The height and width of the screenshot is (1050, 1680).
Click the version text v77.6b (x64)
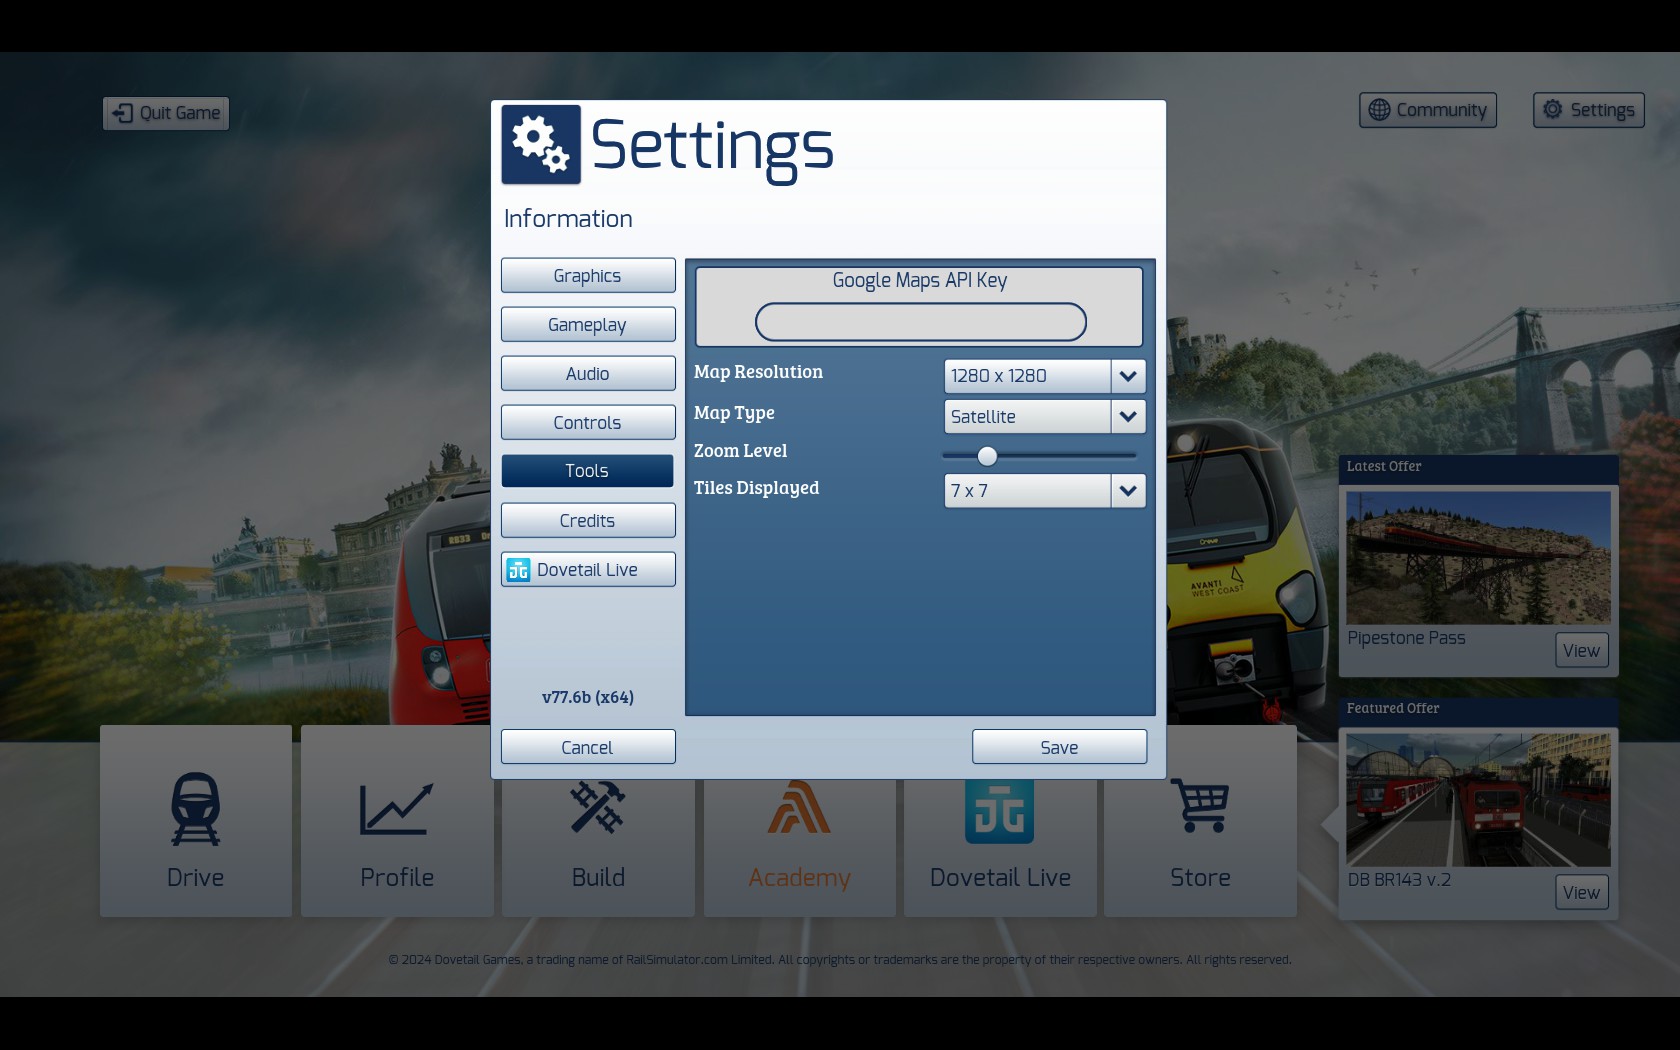click(588, 698)
